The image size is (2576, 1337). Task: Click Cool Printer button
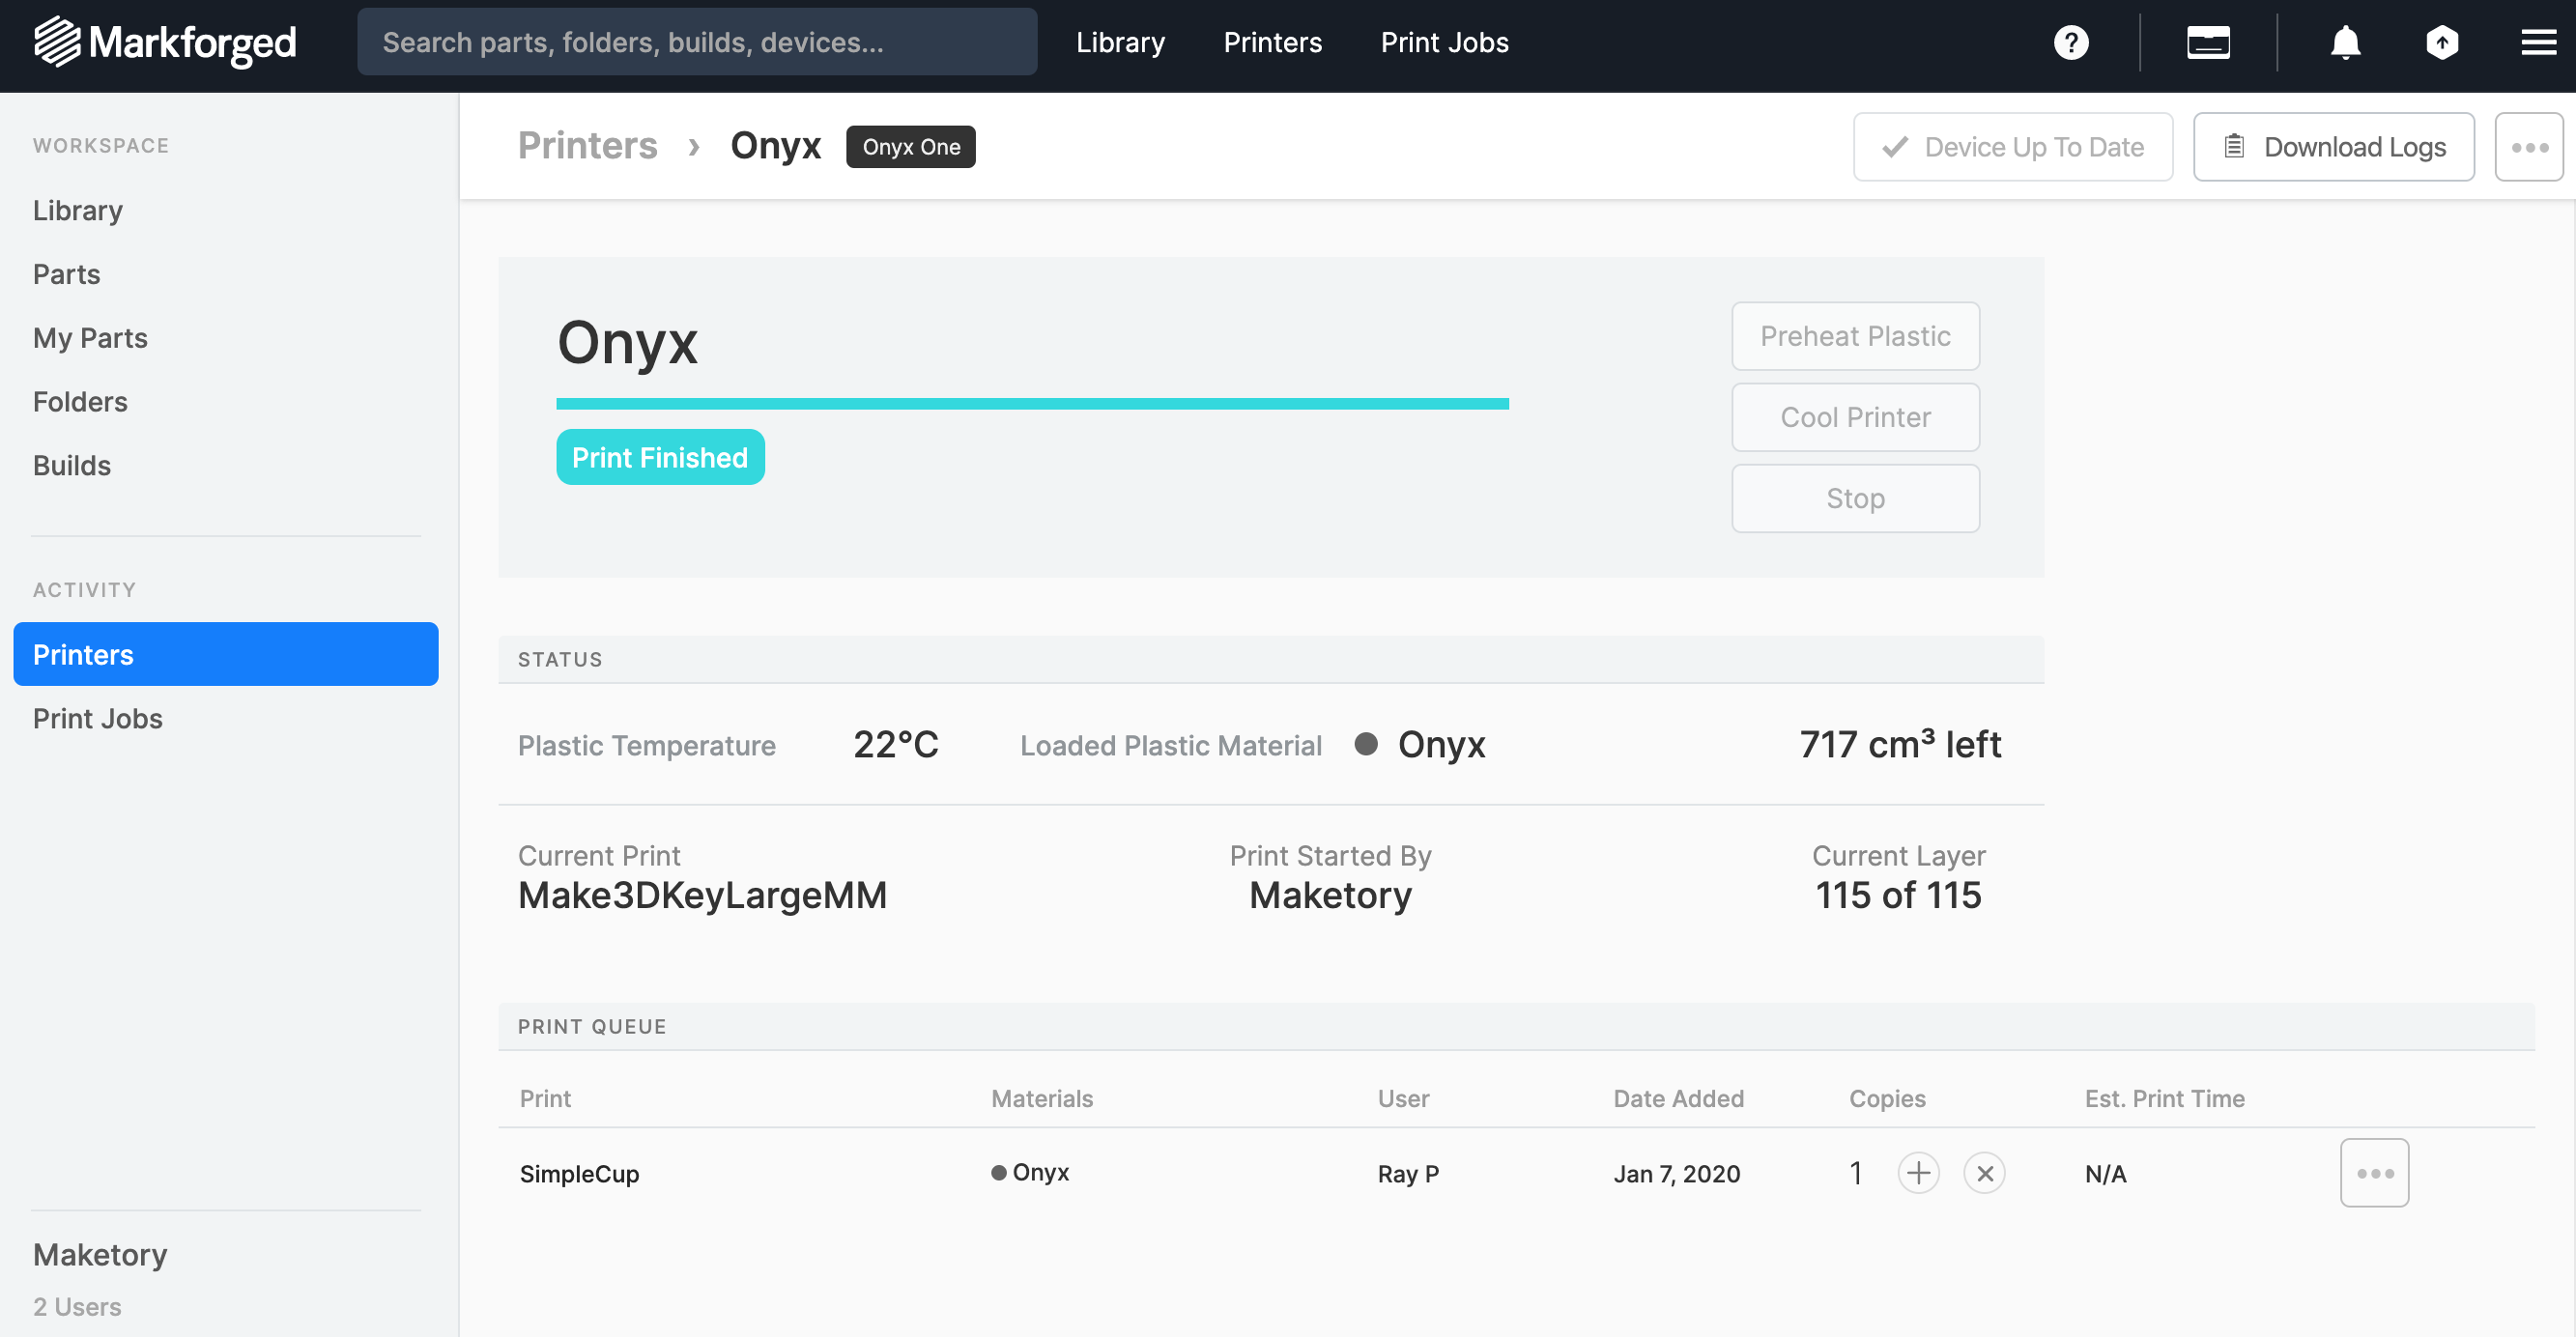coord(1856,417)
